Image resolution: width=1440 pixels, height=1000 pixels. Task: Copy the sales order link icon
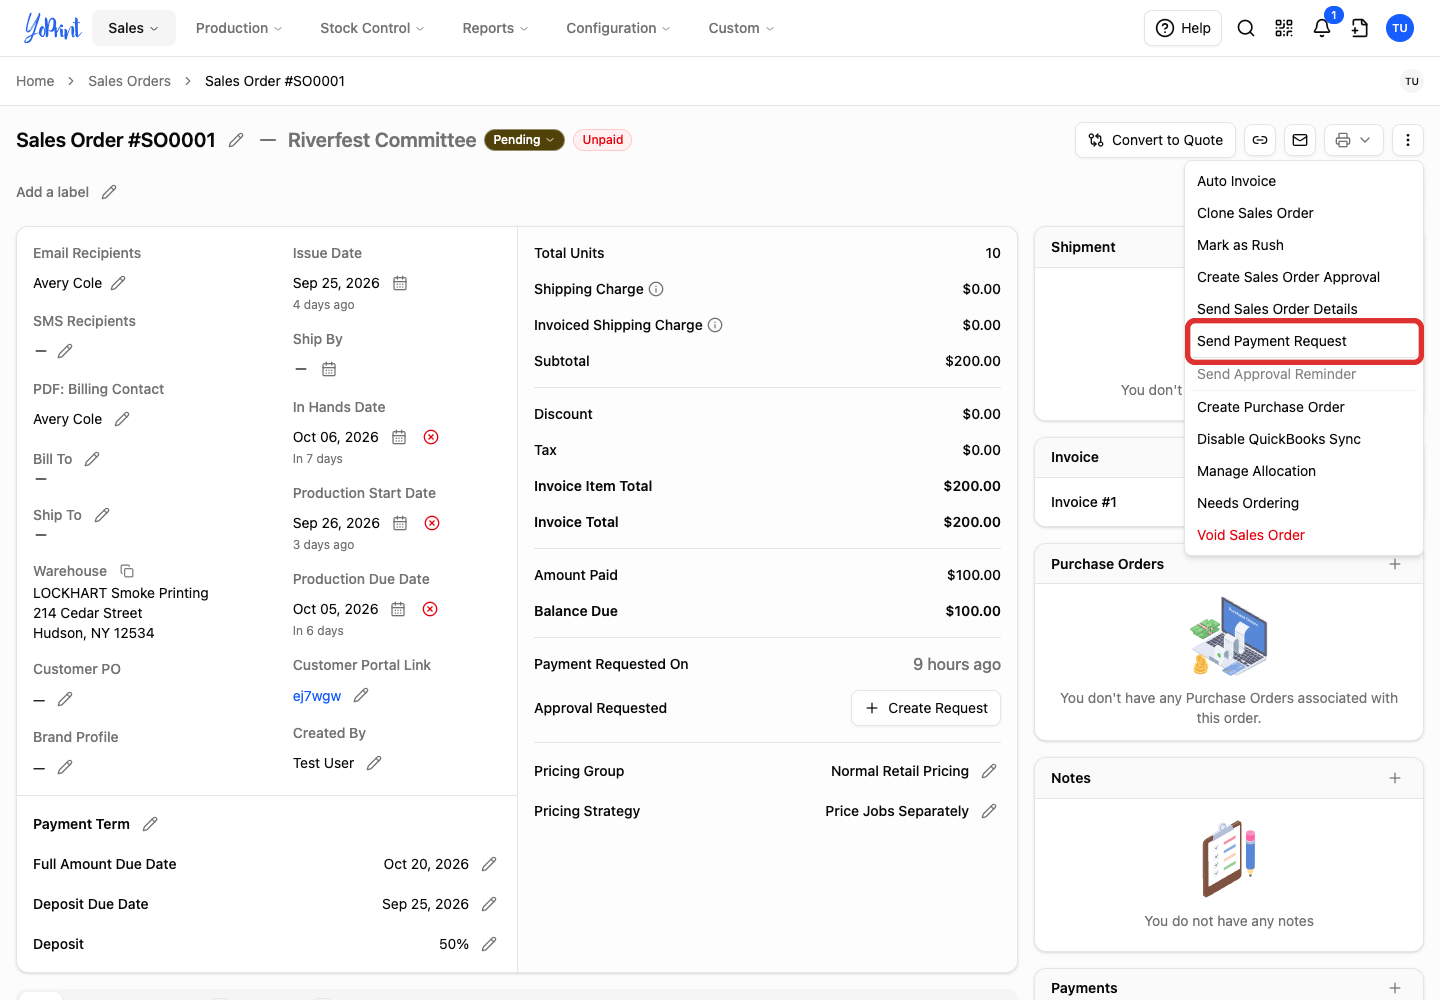pyautogui.click(x=1260, y=140)
